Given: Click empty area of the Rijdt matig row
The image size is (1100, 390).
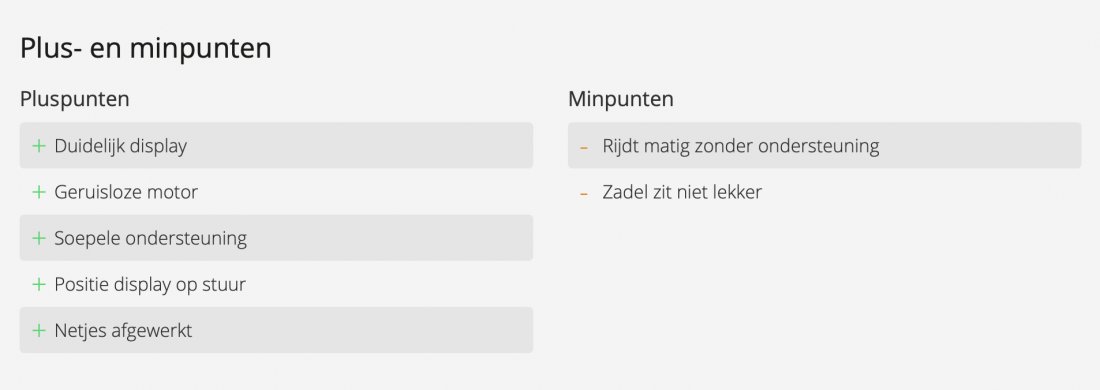Looking at the screenshot, I should pos(979,146).
